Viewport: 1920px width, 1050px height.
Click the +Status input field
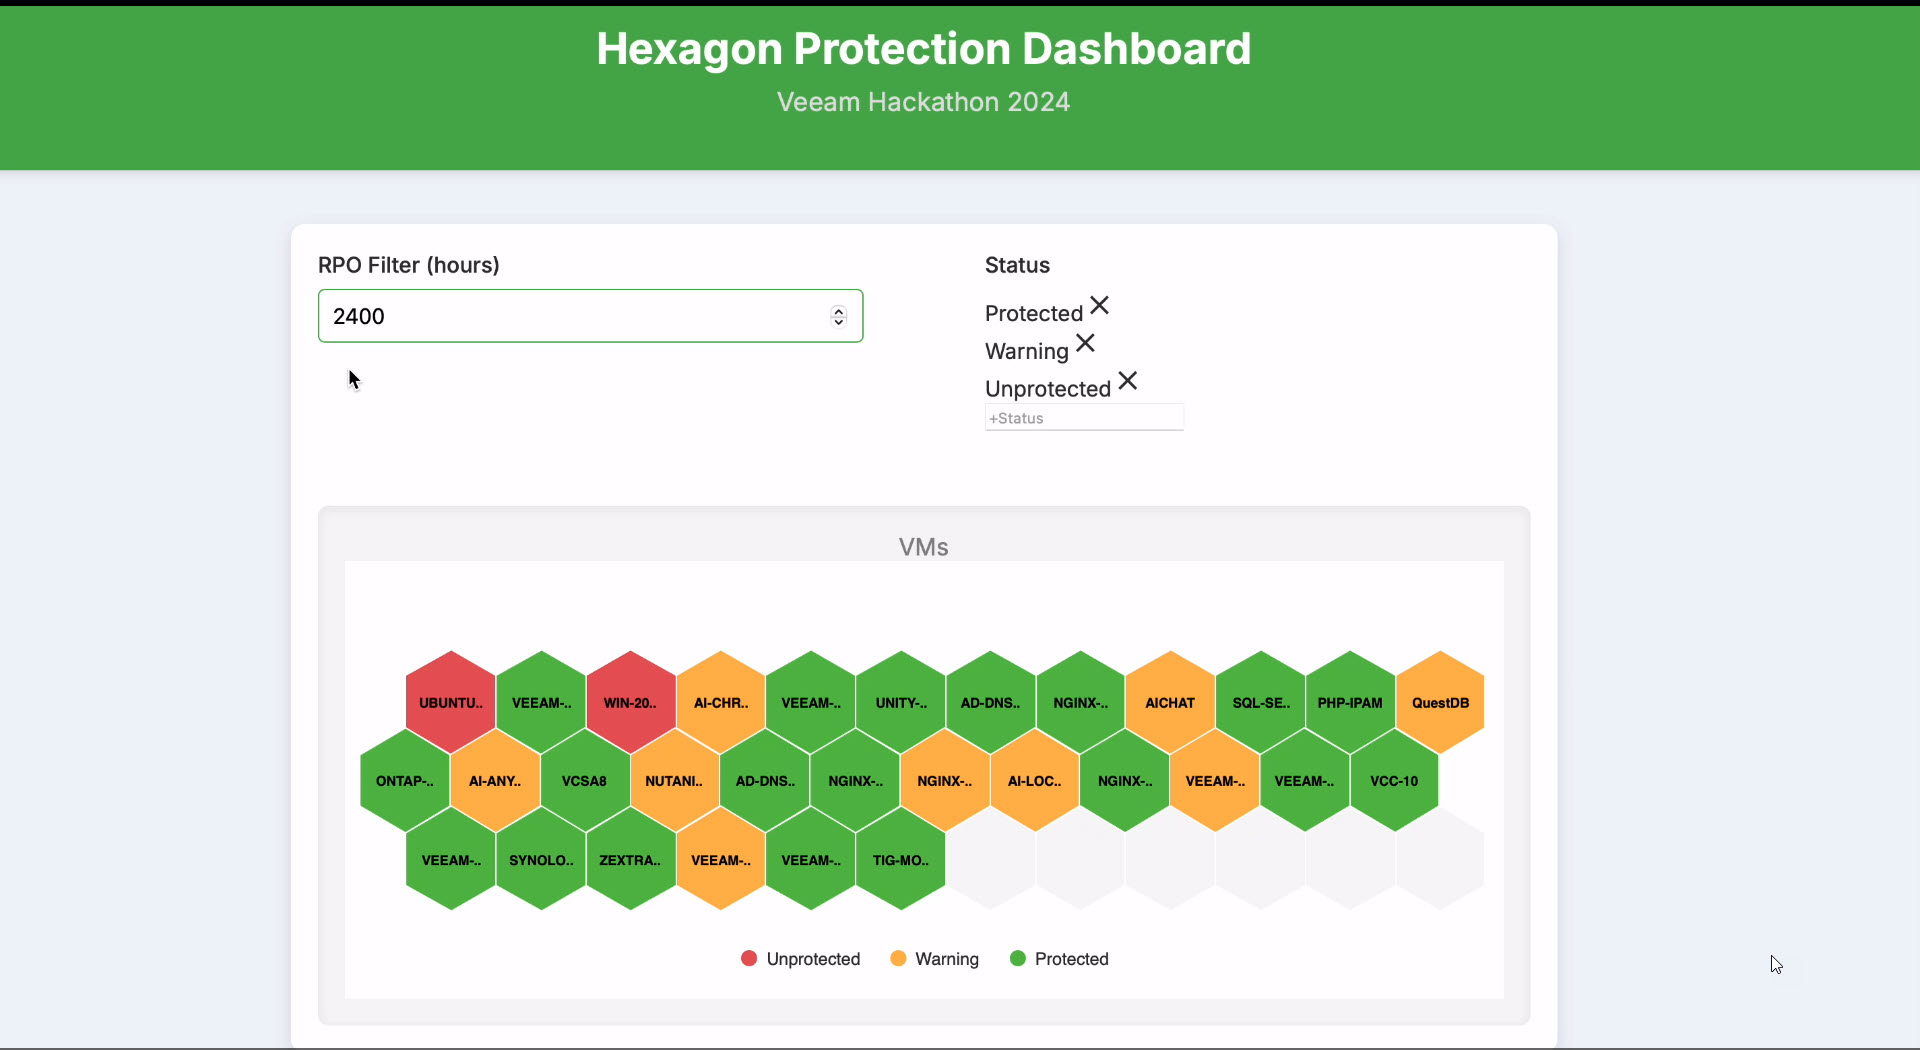tap(1084, 417)
